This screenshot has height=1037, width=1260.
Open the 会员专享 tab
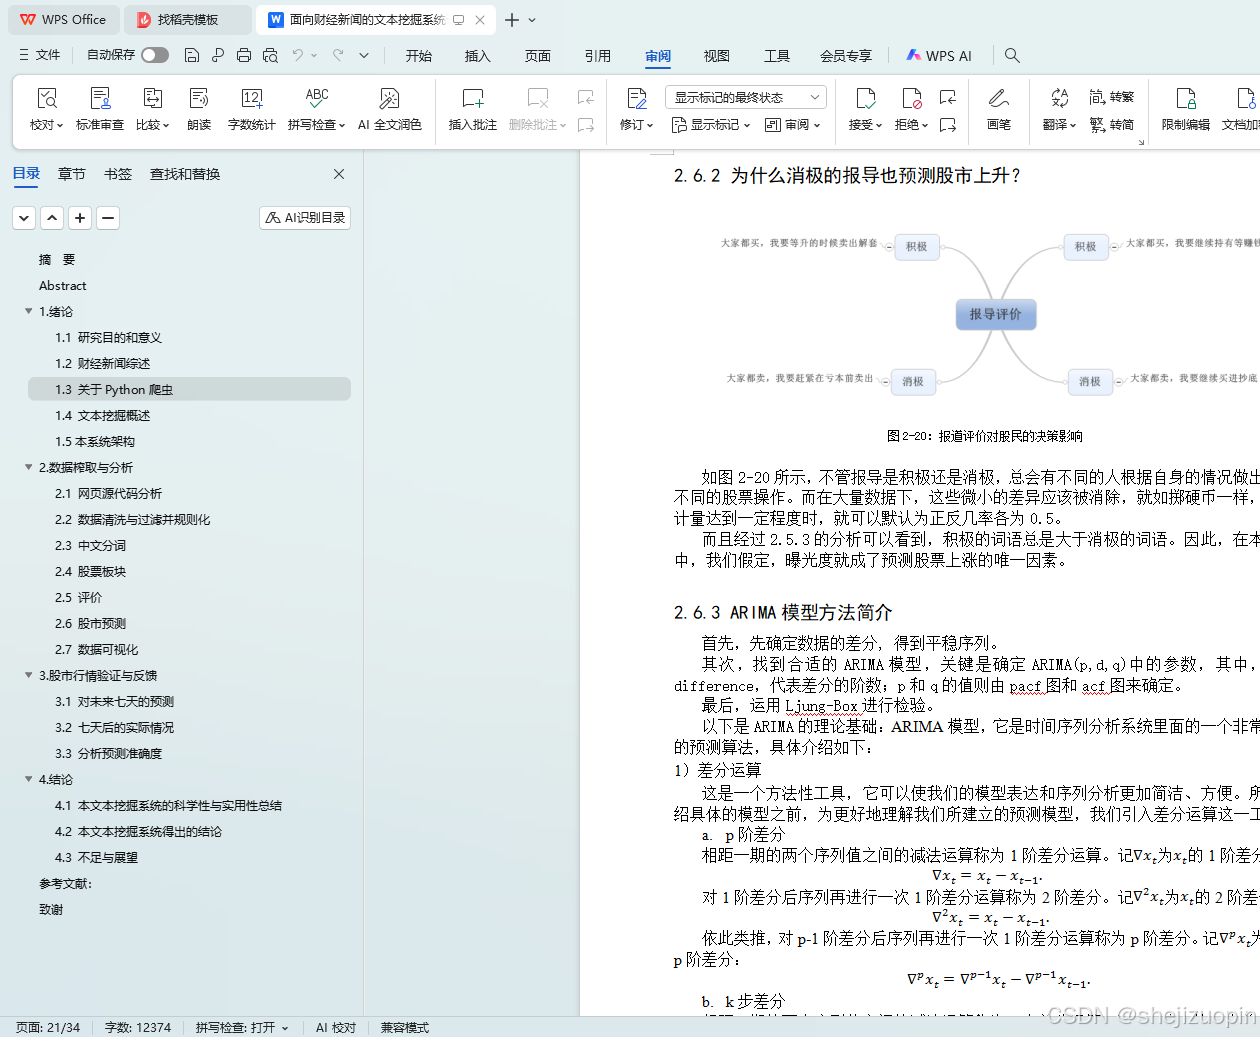(x=846, y=56)
